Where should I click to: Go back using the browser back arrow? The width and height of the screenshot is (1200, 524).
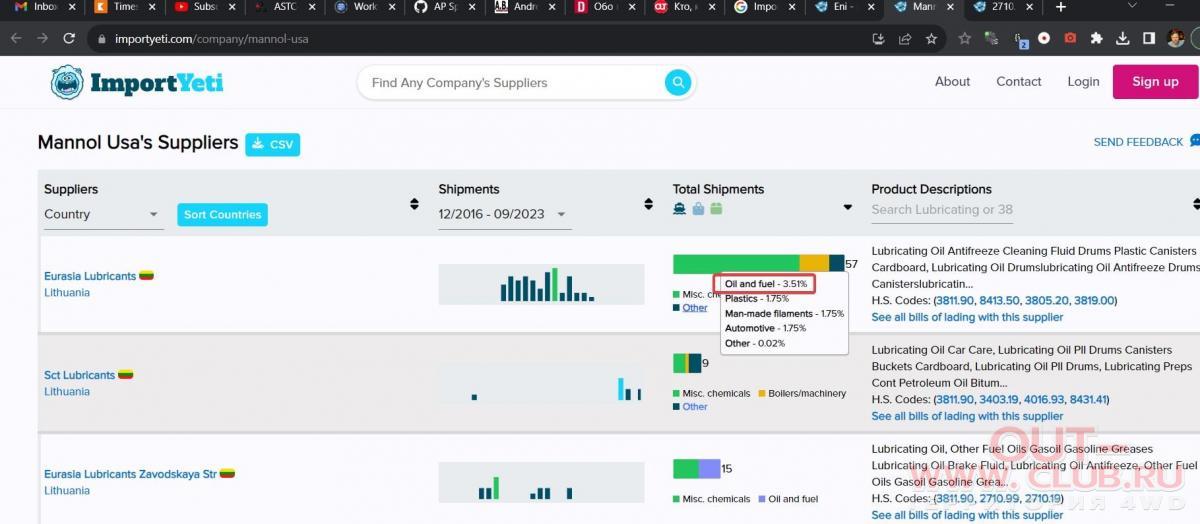click(x=16, y=39)
